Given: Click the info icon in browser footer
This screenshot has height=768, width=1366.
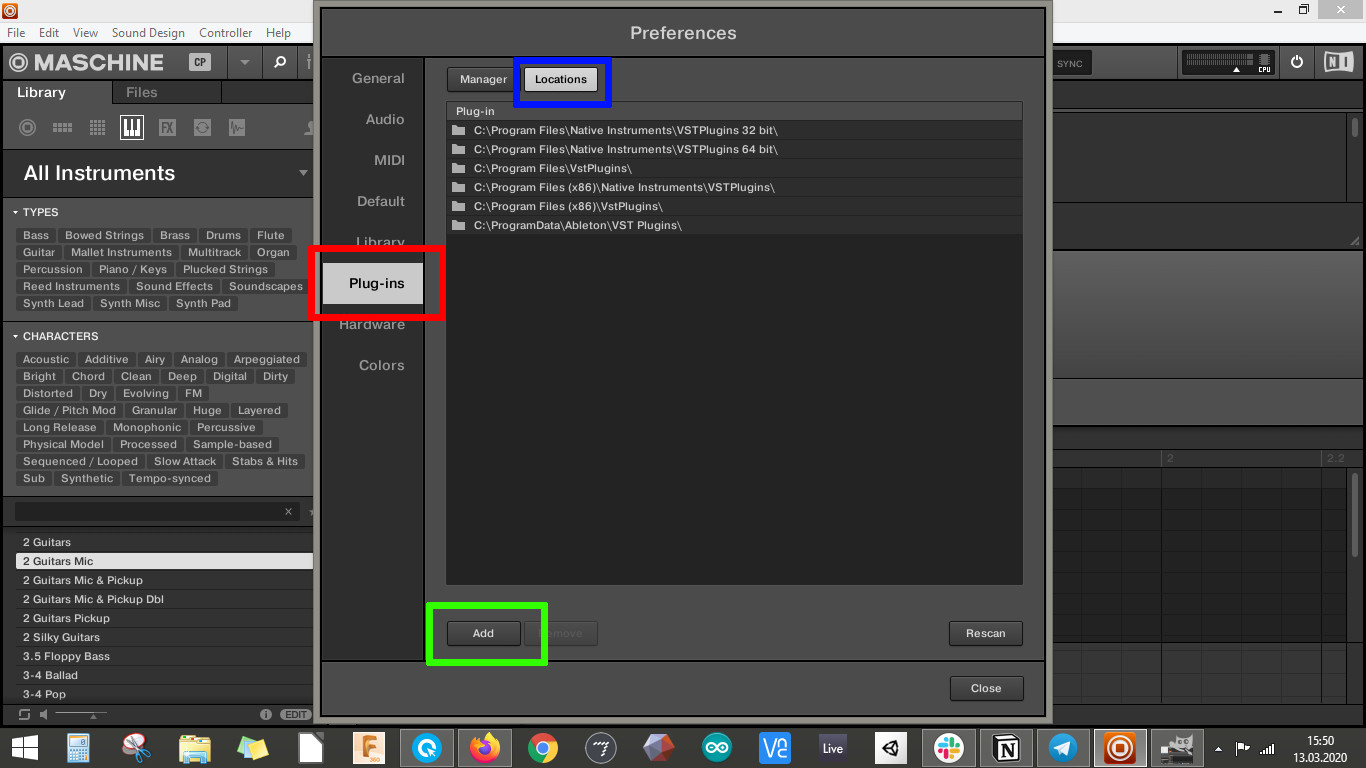Looking at the screenshot, I should click(266, 714).
